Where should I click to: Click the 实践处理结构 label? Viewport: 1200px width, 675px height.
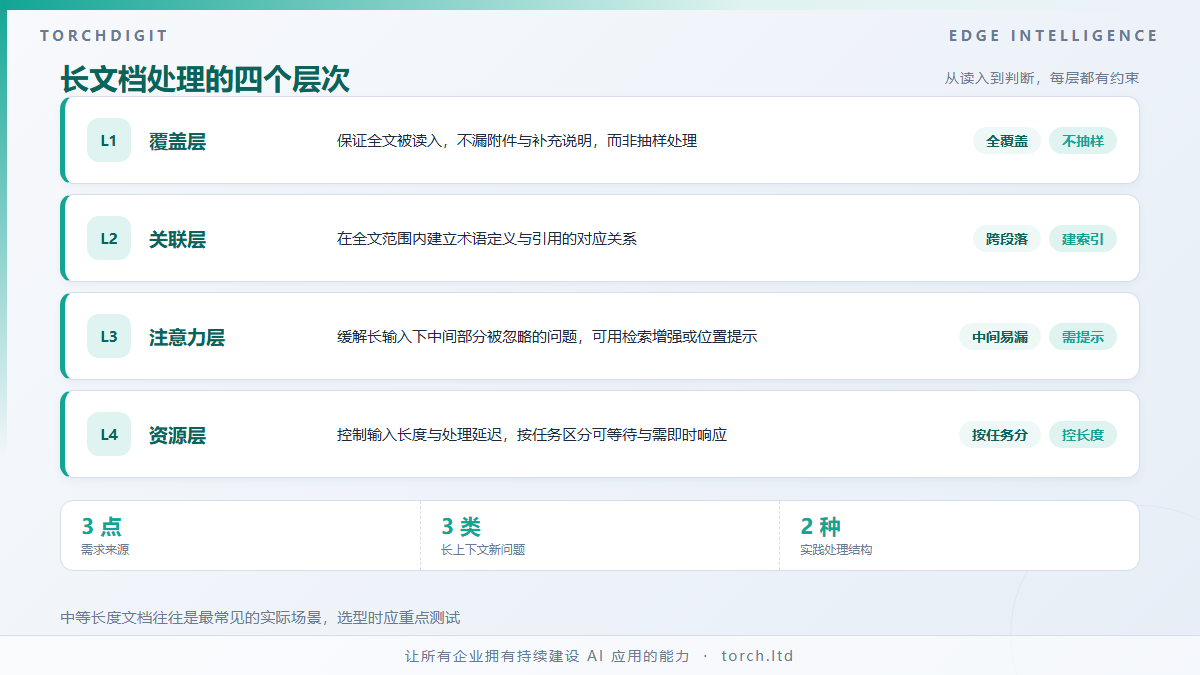[836, 550]
